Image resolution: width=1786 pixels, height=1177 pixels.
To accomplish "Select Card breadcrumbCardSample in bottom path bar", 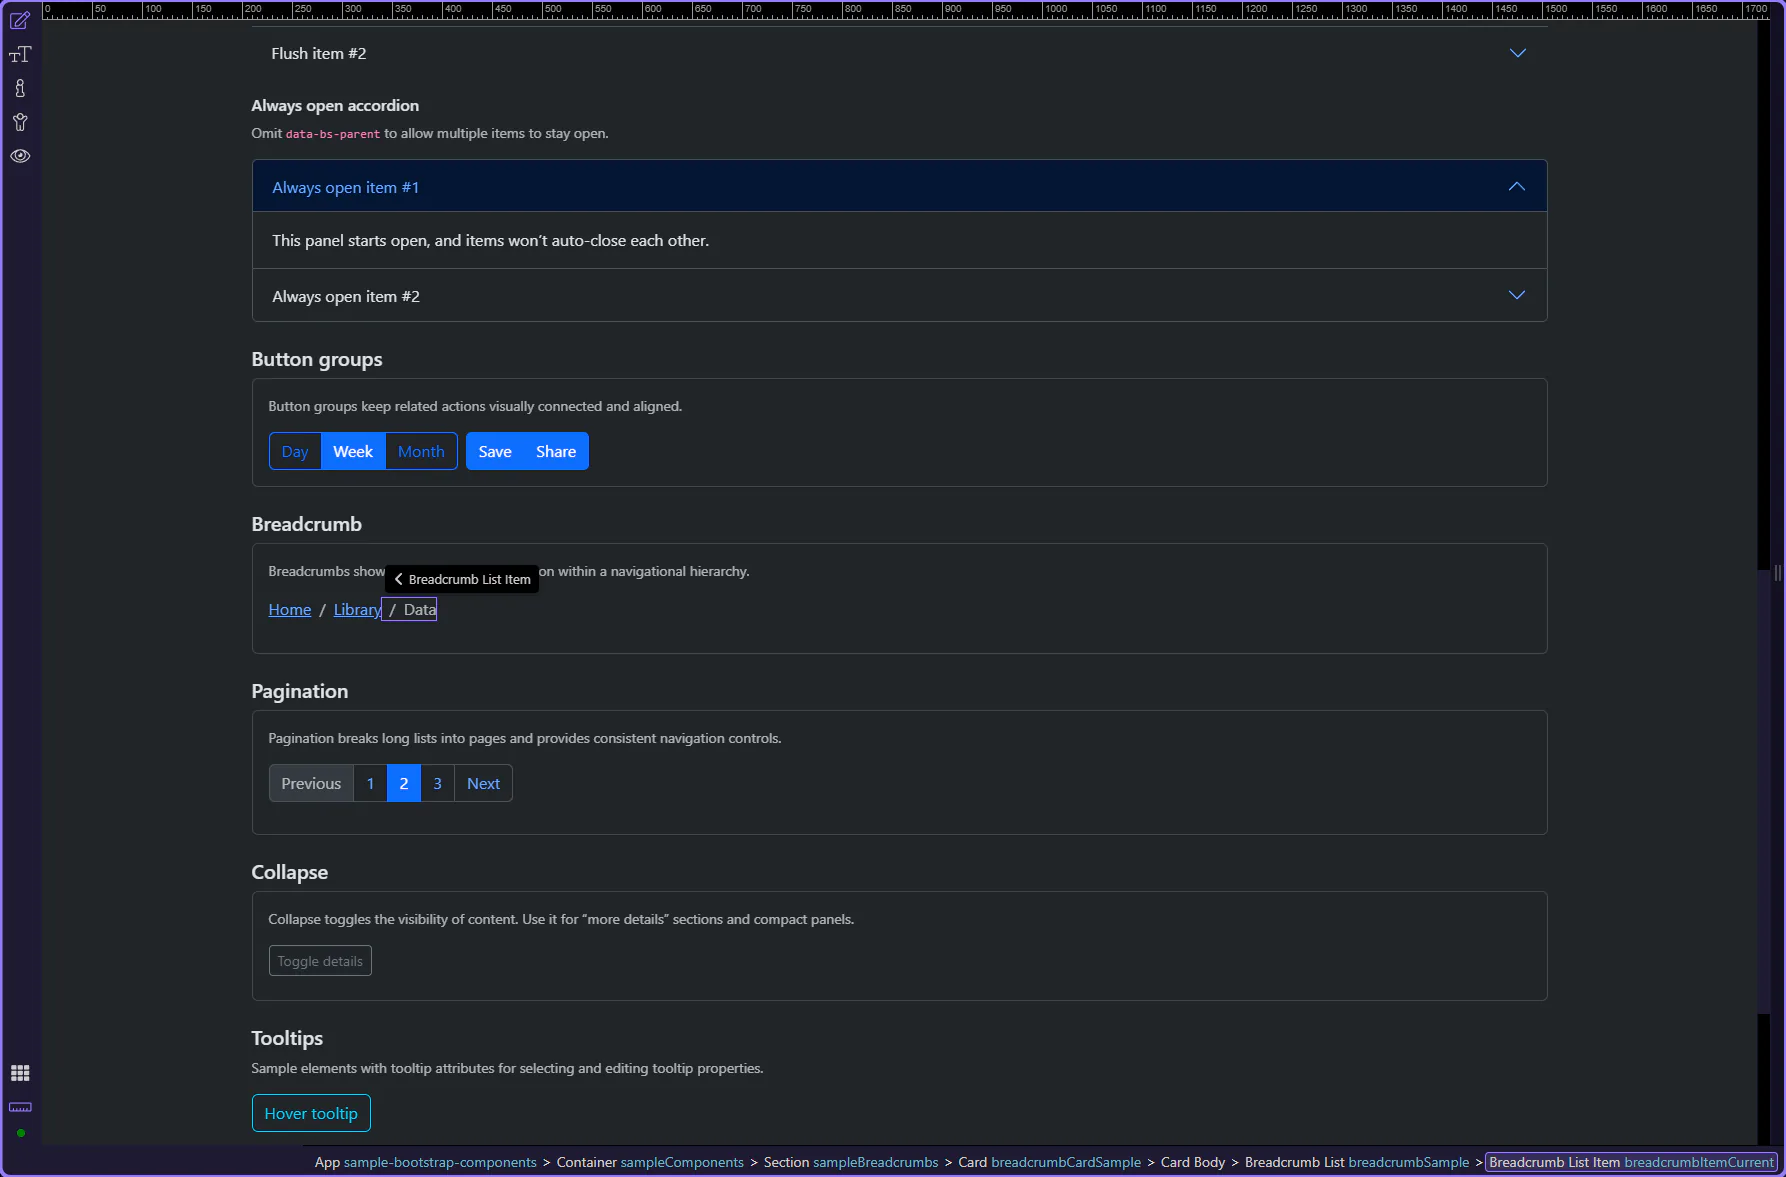I will pos(1049,1162).
